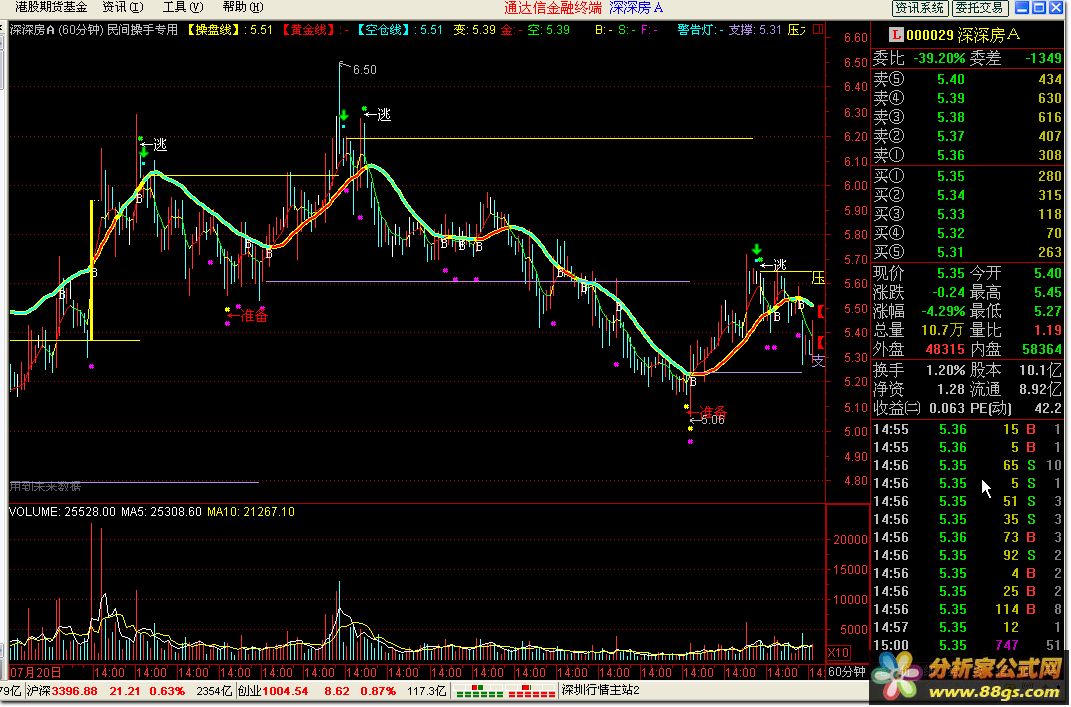The width and height of the screenshot is (1071, 707).
Task: Click the yellow 压 pressure line label
Action: 817,278
